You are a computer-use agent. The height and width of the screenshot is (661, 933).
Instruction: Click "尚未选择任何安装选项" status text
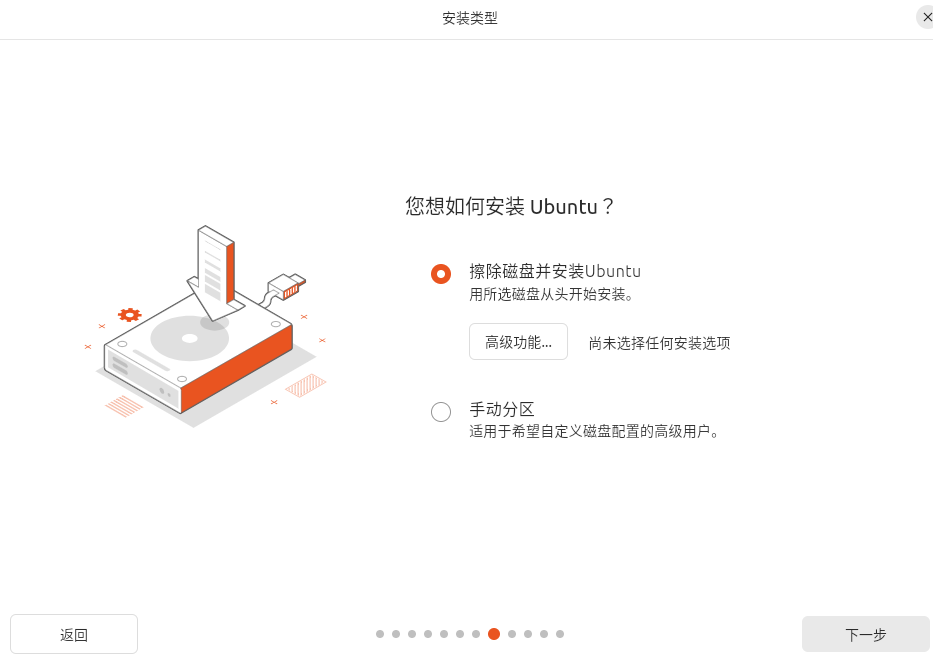(x=659, y=343)
